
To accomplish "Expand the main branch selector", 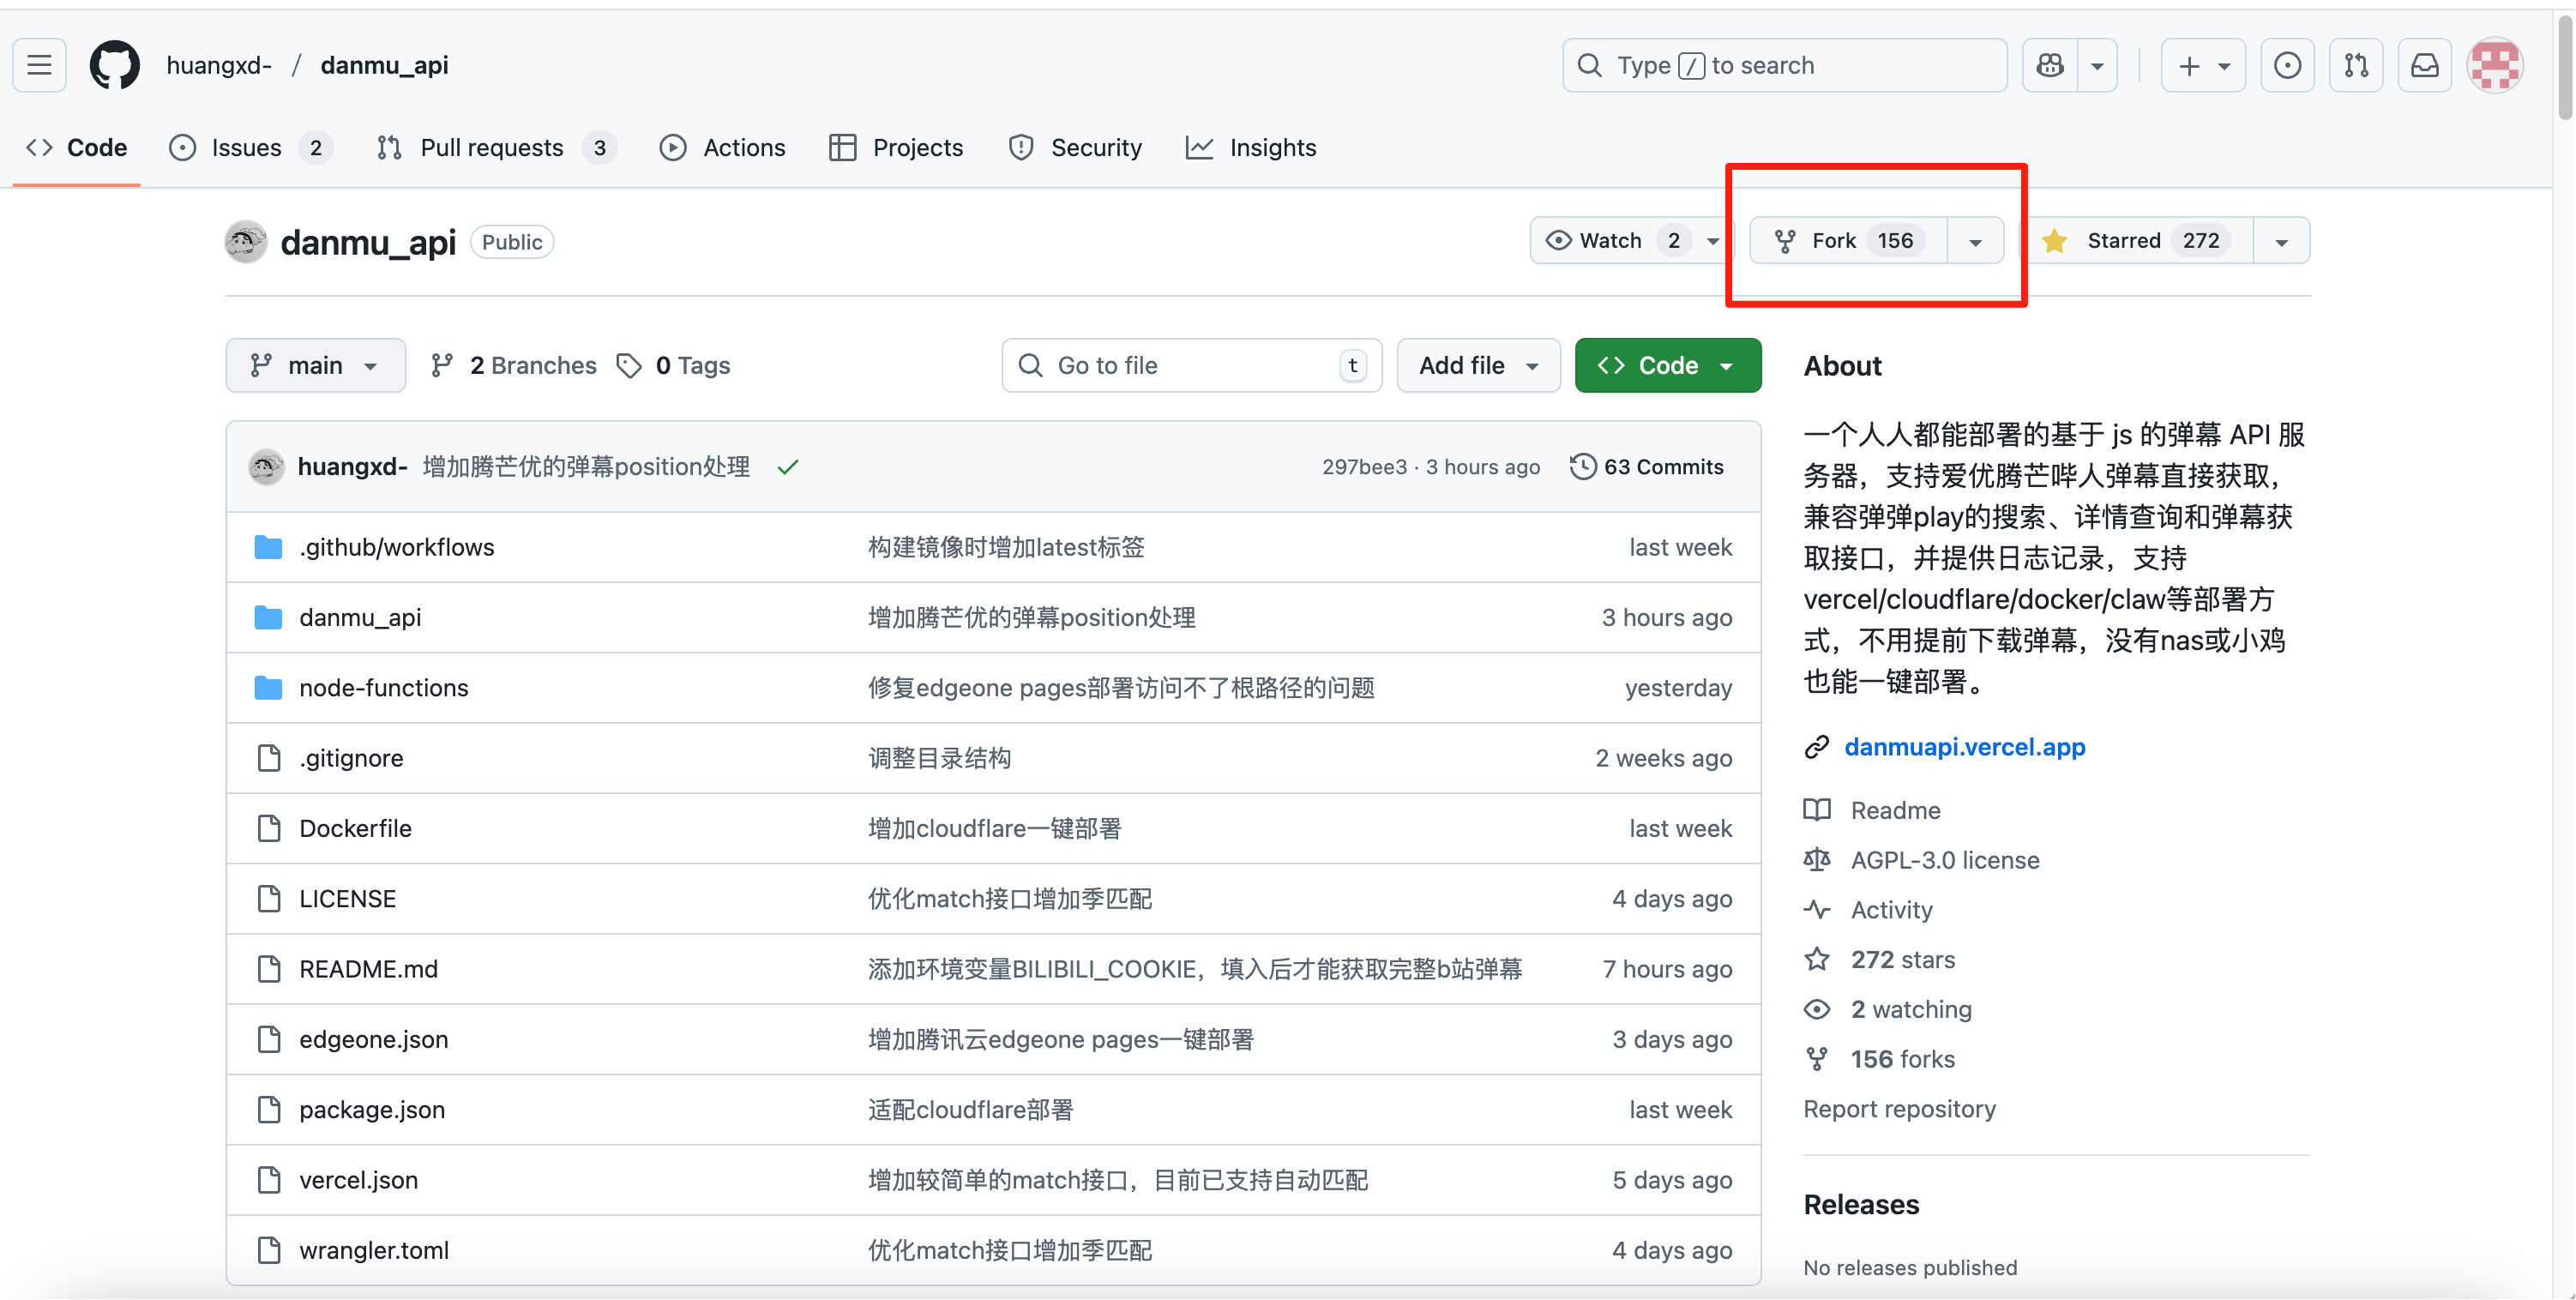I will click(315, 365).
